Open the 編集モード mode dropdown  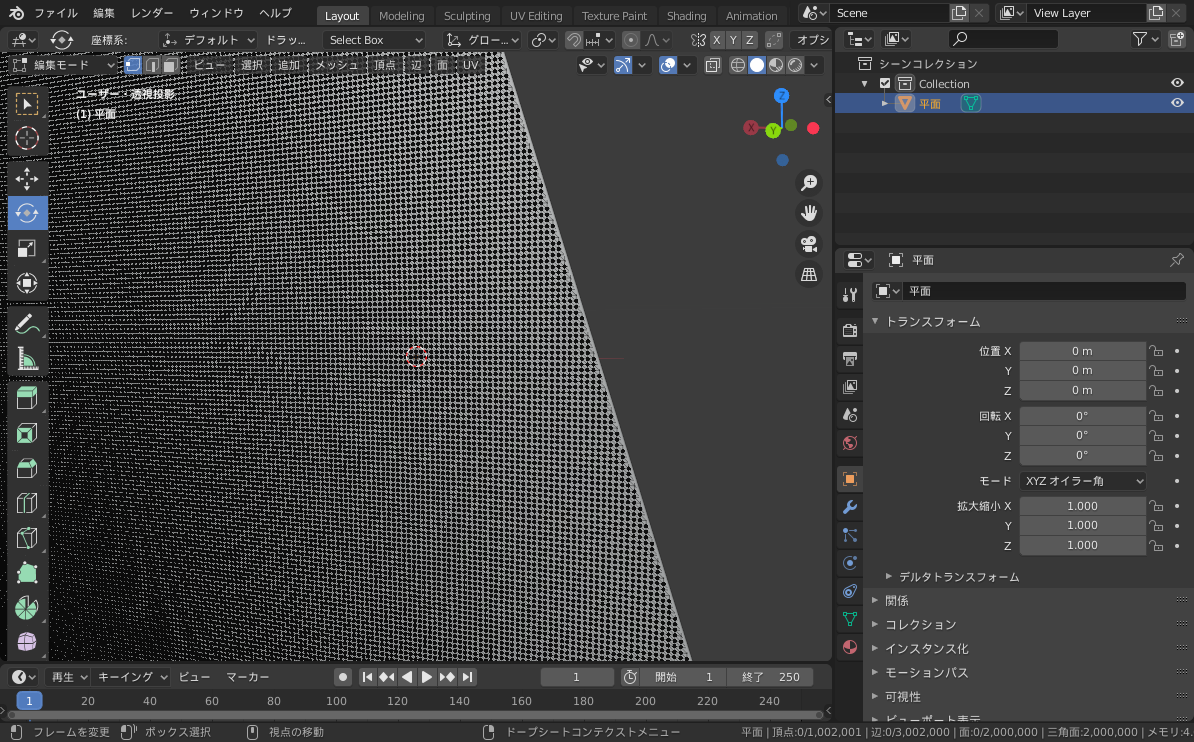point(65,65)
